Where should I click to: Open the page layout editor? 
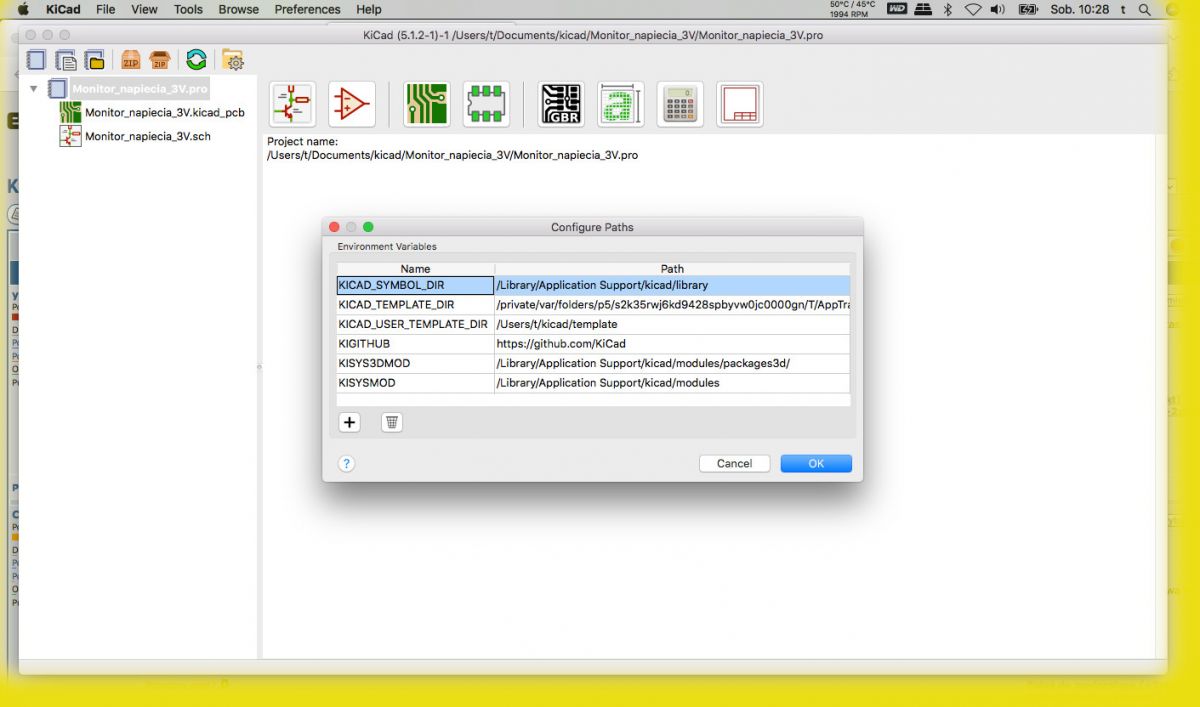[x=740, y=104]
